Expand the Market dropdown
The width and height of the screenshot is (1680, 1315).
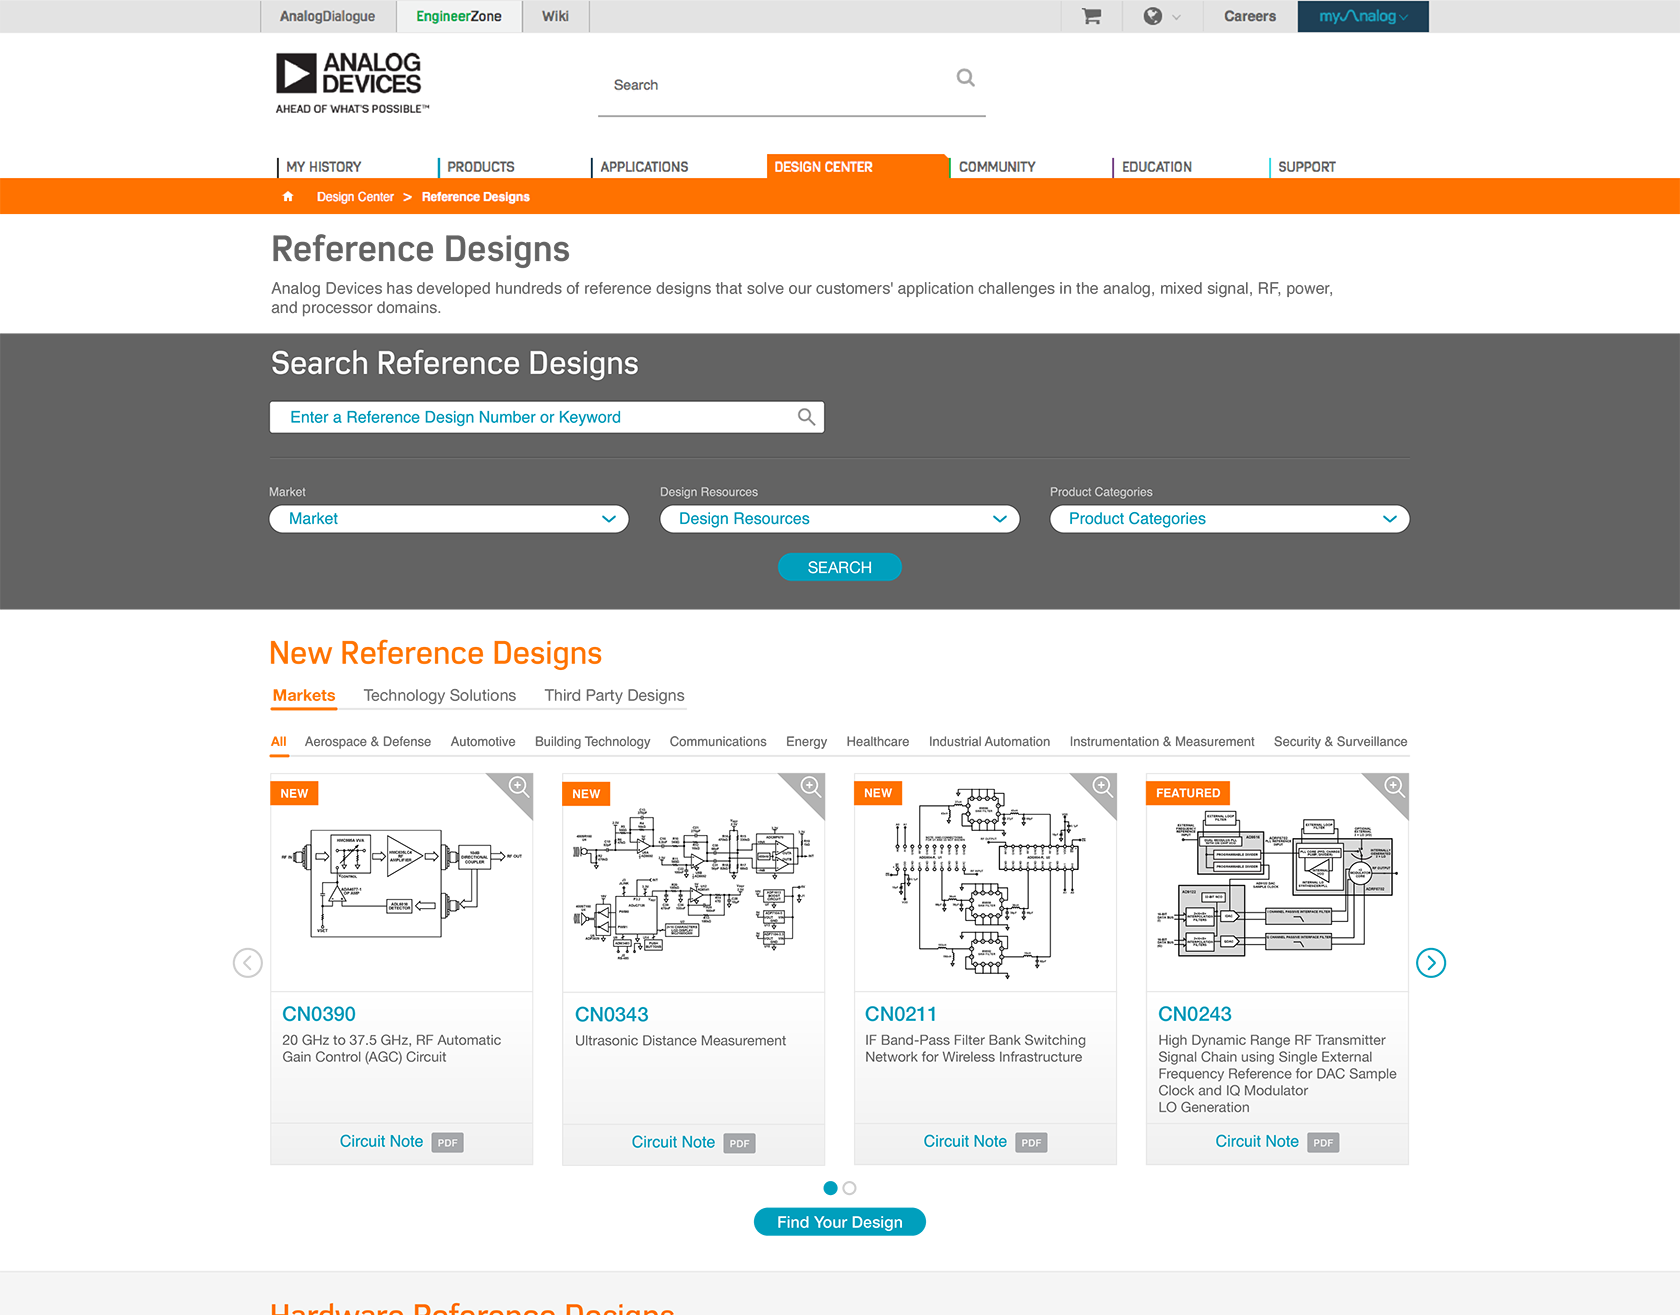pyautogui.click(x=449, y=519)
